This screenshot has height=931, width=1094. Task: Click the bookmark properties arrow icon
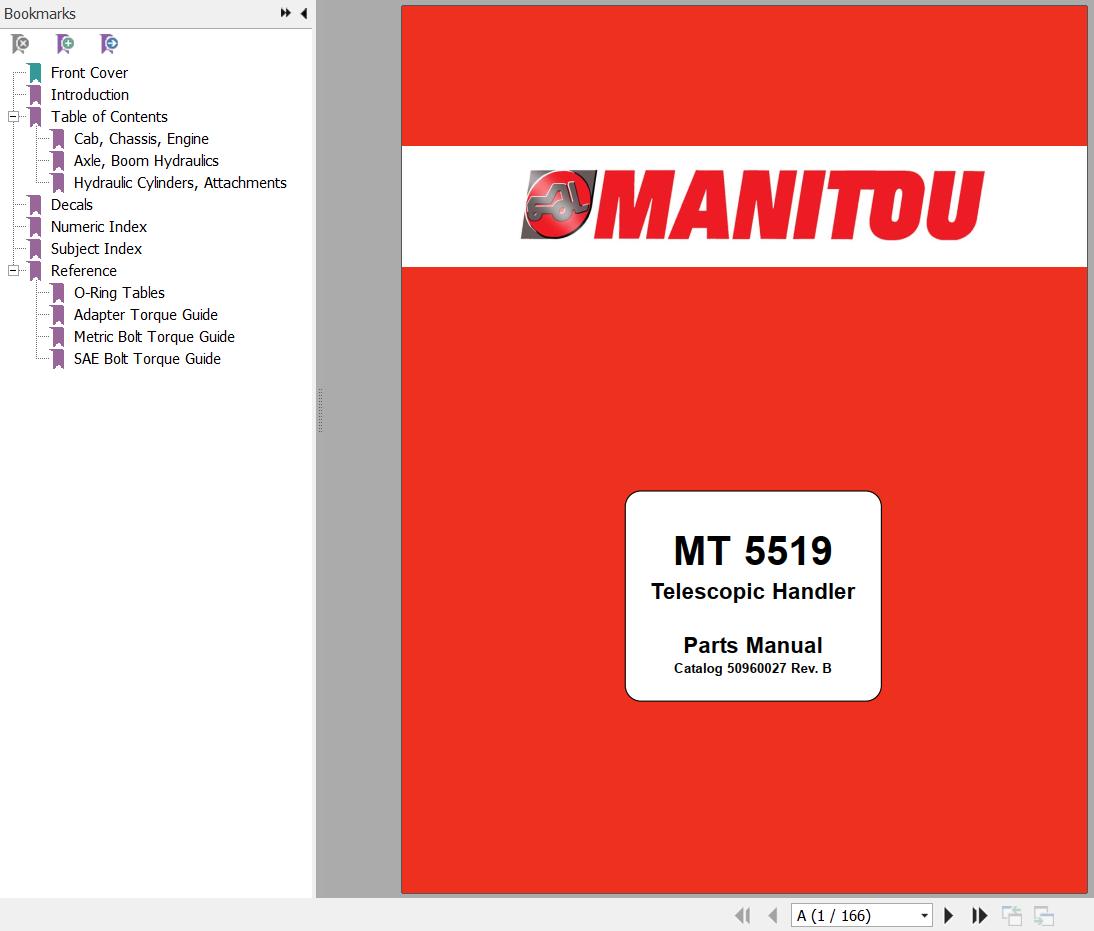pos(109,44)
